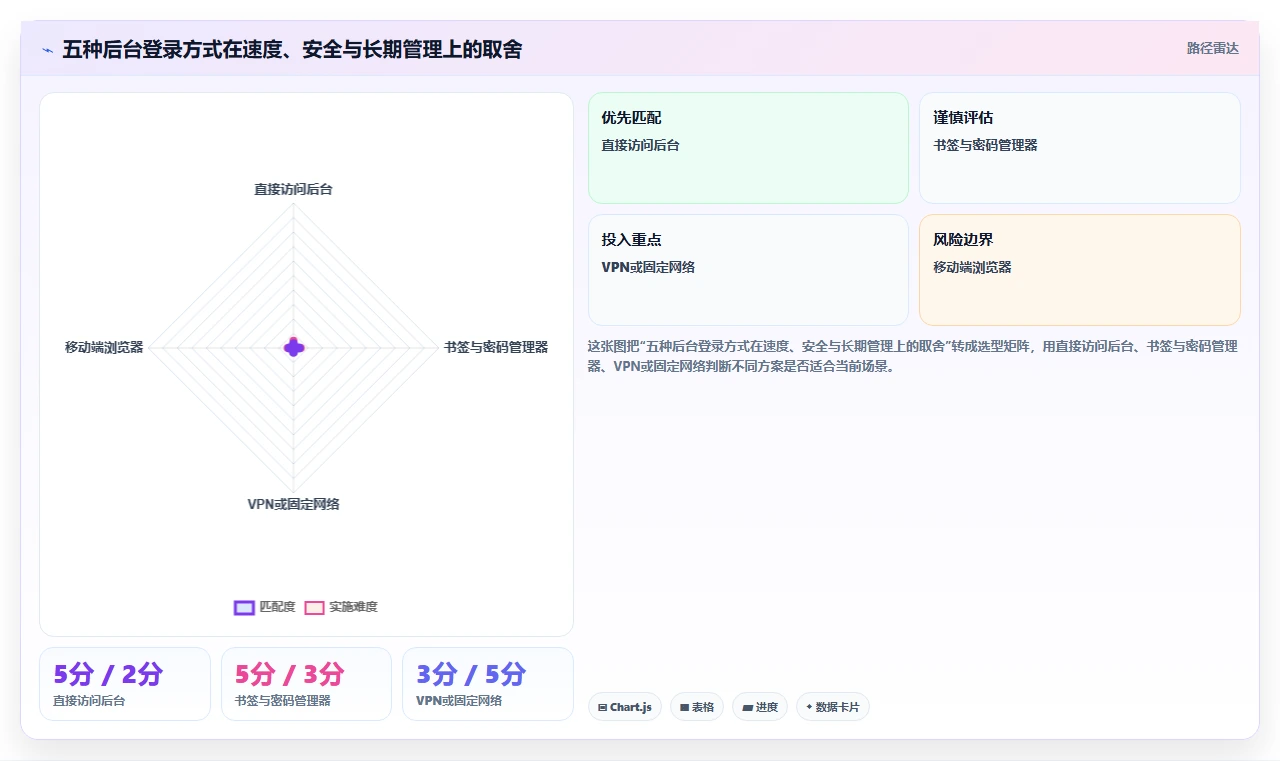Image resolution: width=1280 pixels, height=761 pixels.
Task: Click 直接访问后台 text in 优先匹配 card
Action: 641,145
